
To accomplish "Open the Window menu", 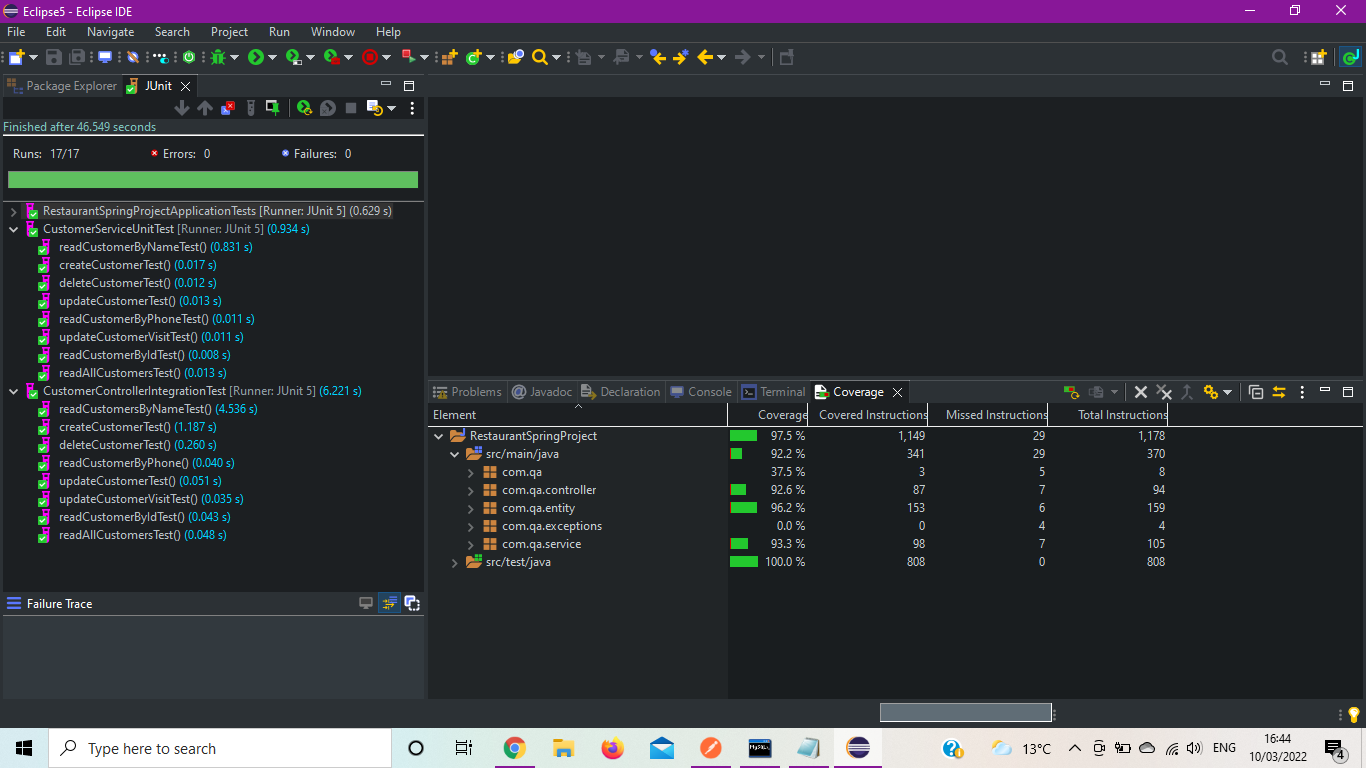I will coord(333,32).
